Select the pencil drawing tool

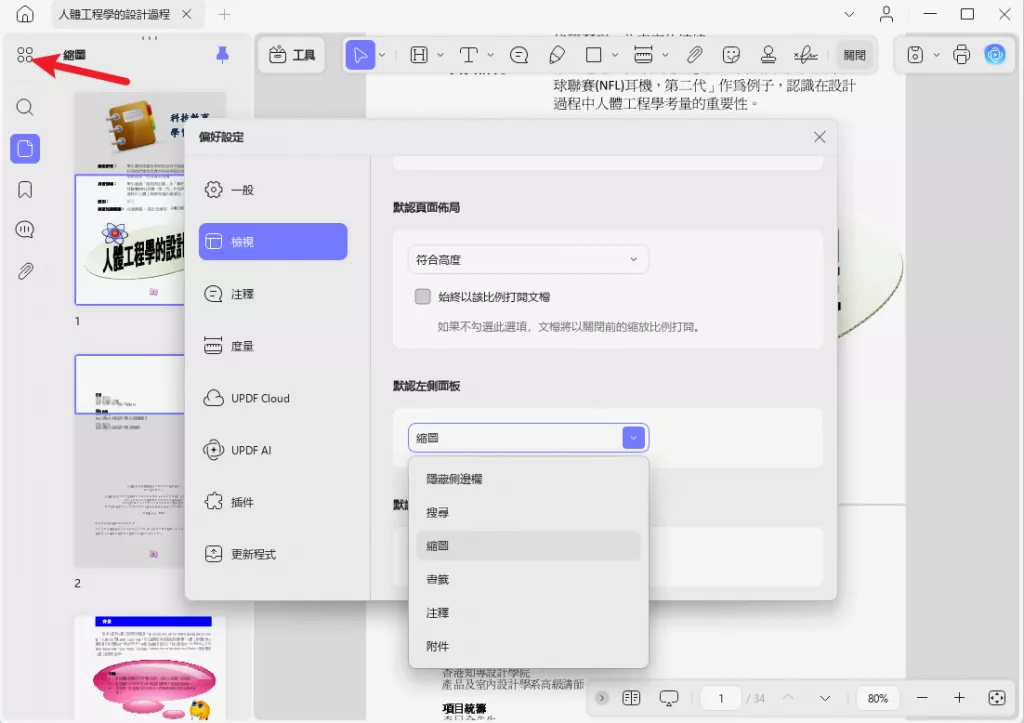pos(557,55)
